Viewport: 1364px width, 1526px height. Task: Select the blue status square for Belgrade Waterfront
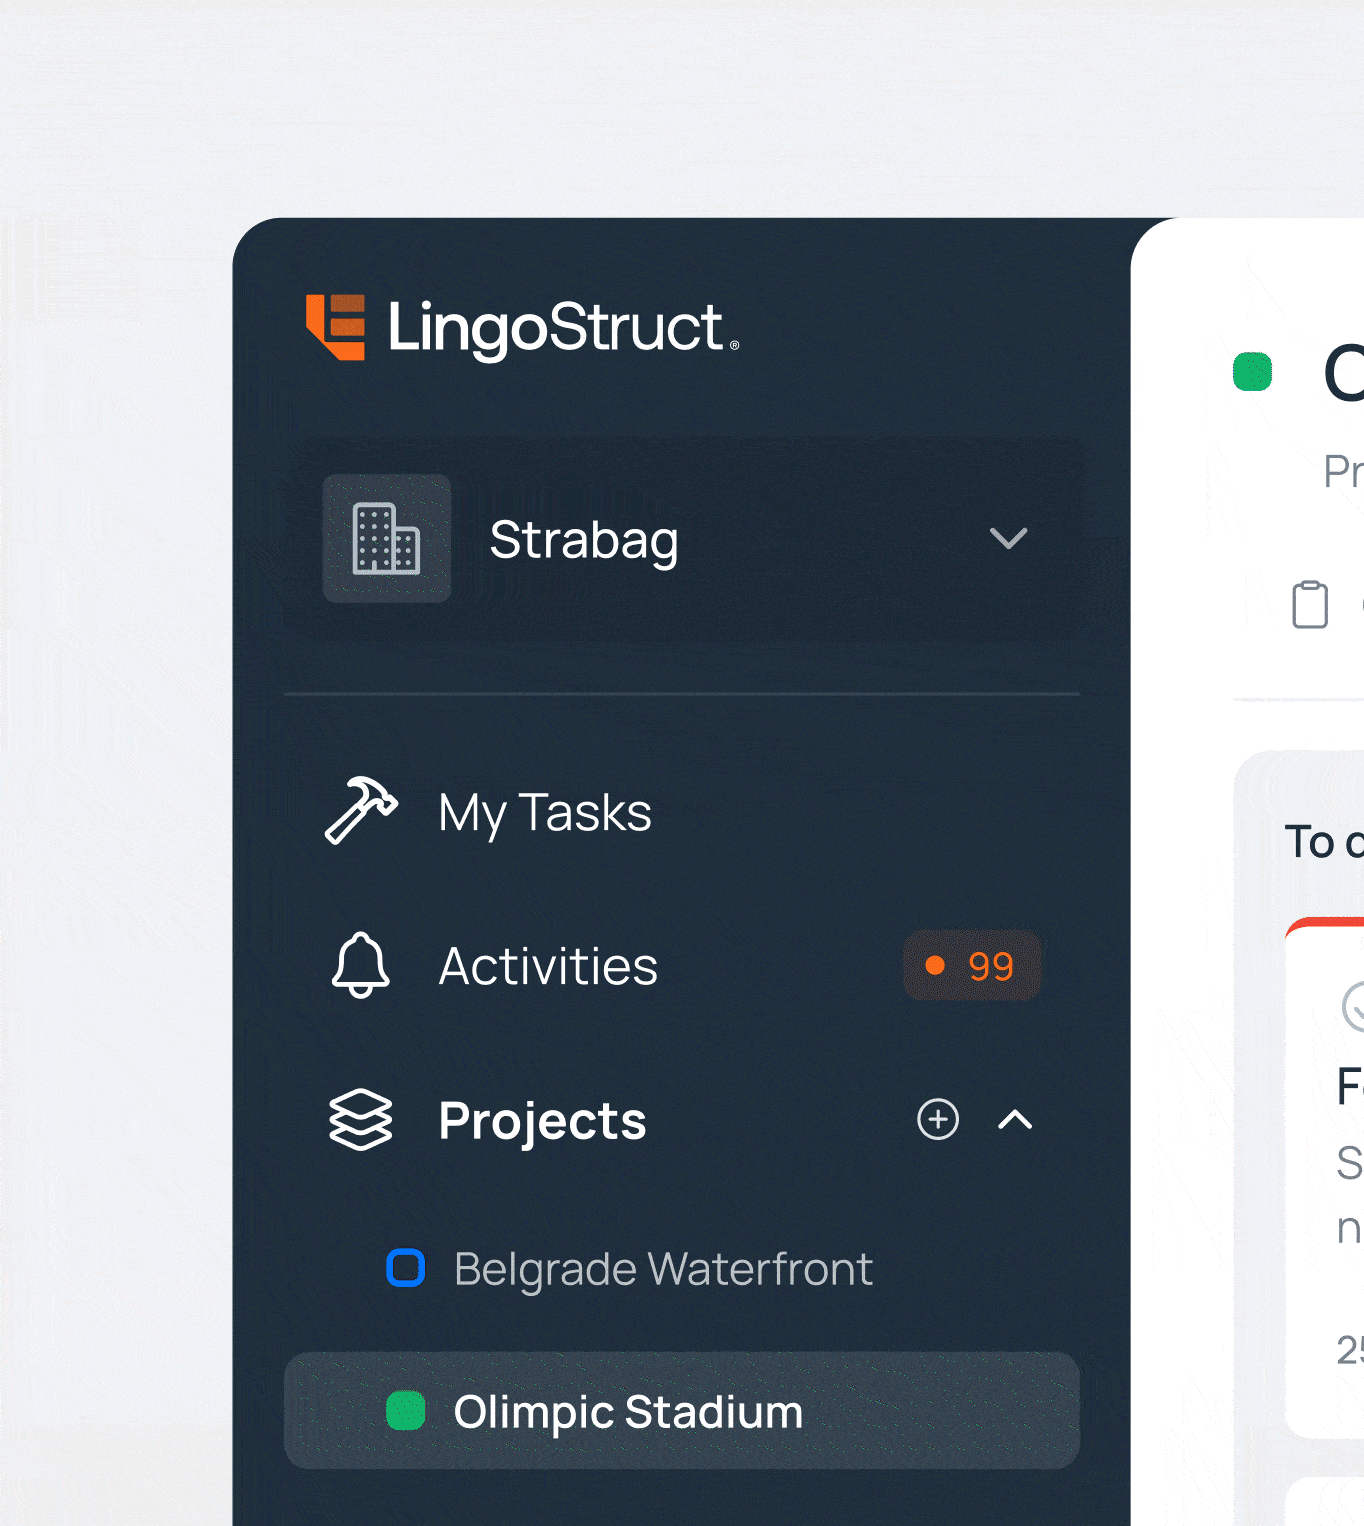point(406,1268)
